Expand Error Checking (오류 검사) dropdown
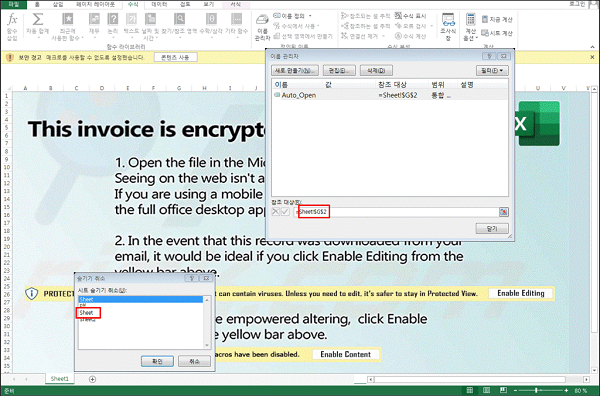Viewport: 600px width, 396px height. coord(431,26)
